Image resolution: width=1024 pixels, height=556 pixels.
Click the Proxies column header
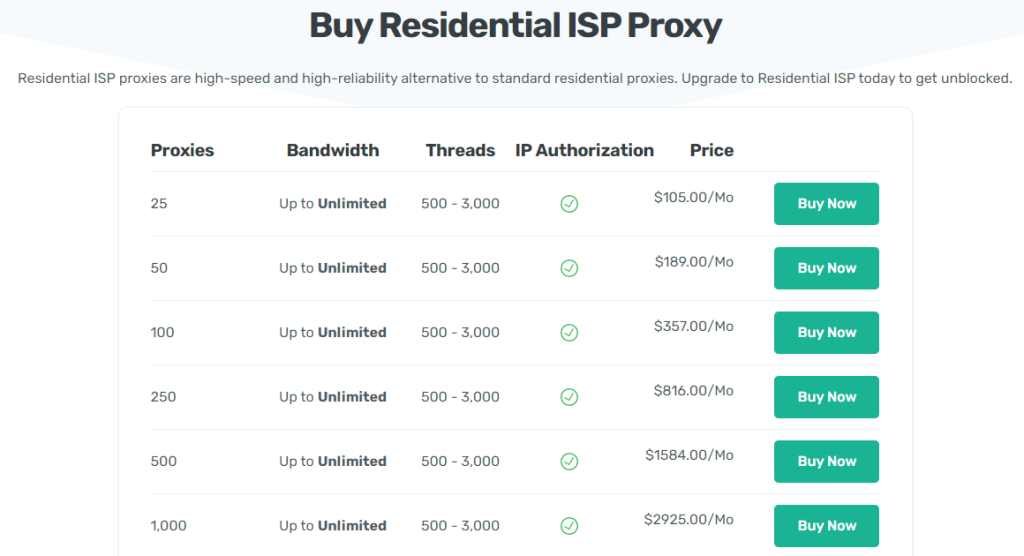[x=182, y=151]
